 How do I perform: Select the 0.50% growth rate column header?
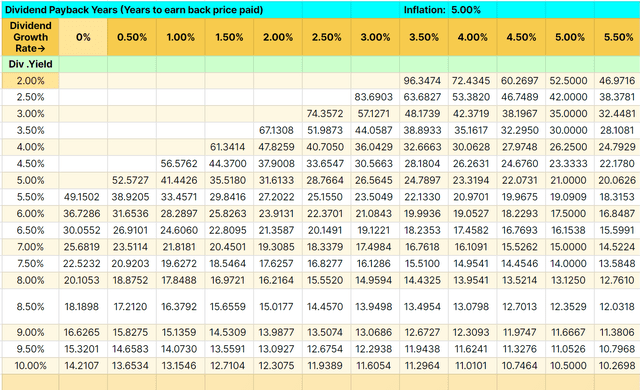point(132,37)
